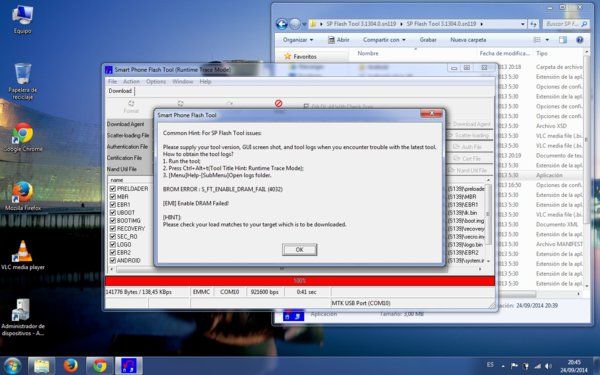Image resolution: width=600 pixels, height=375 pixels.
Task: Click the Tipo column header in Explorer
Action: (541, 54)
